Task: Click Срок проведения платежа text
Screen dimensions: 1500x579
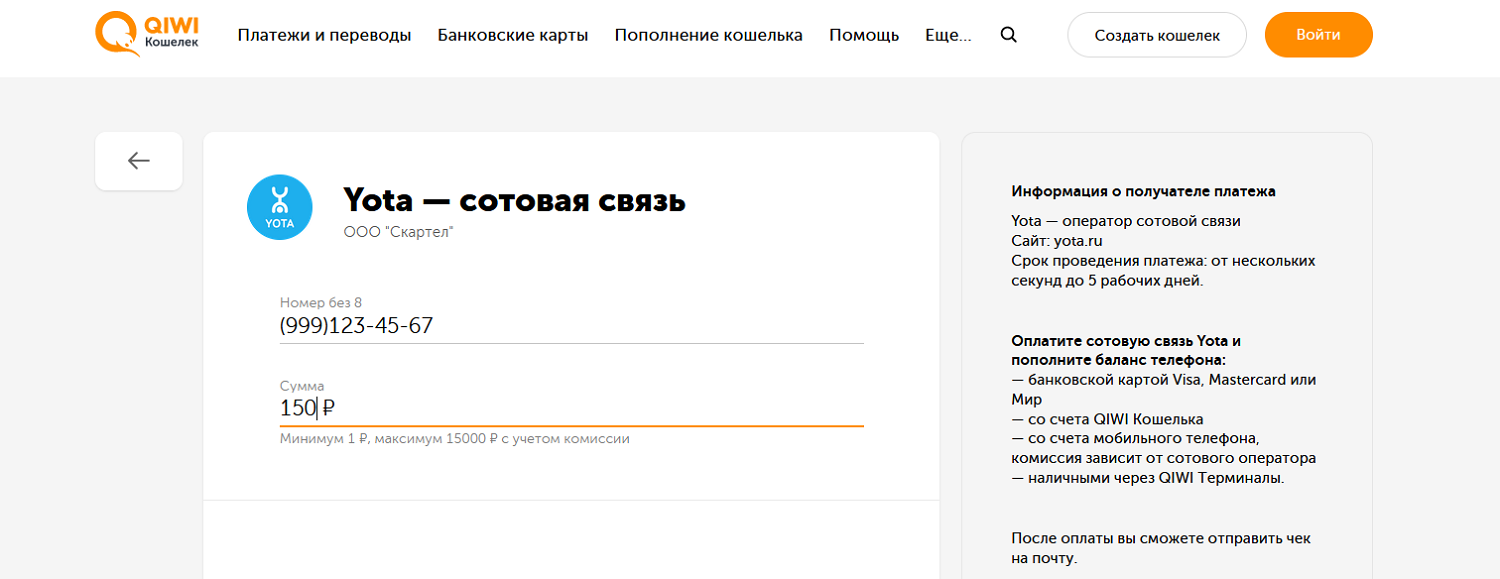Action: tap(1163, 271)
